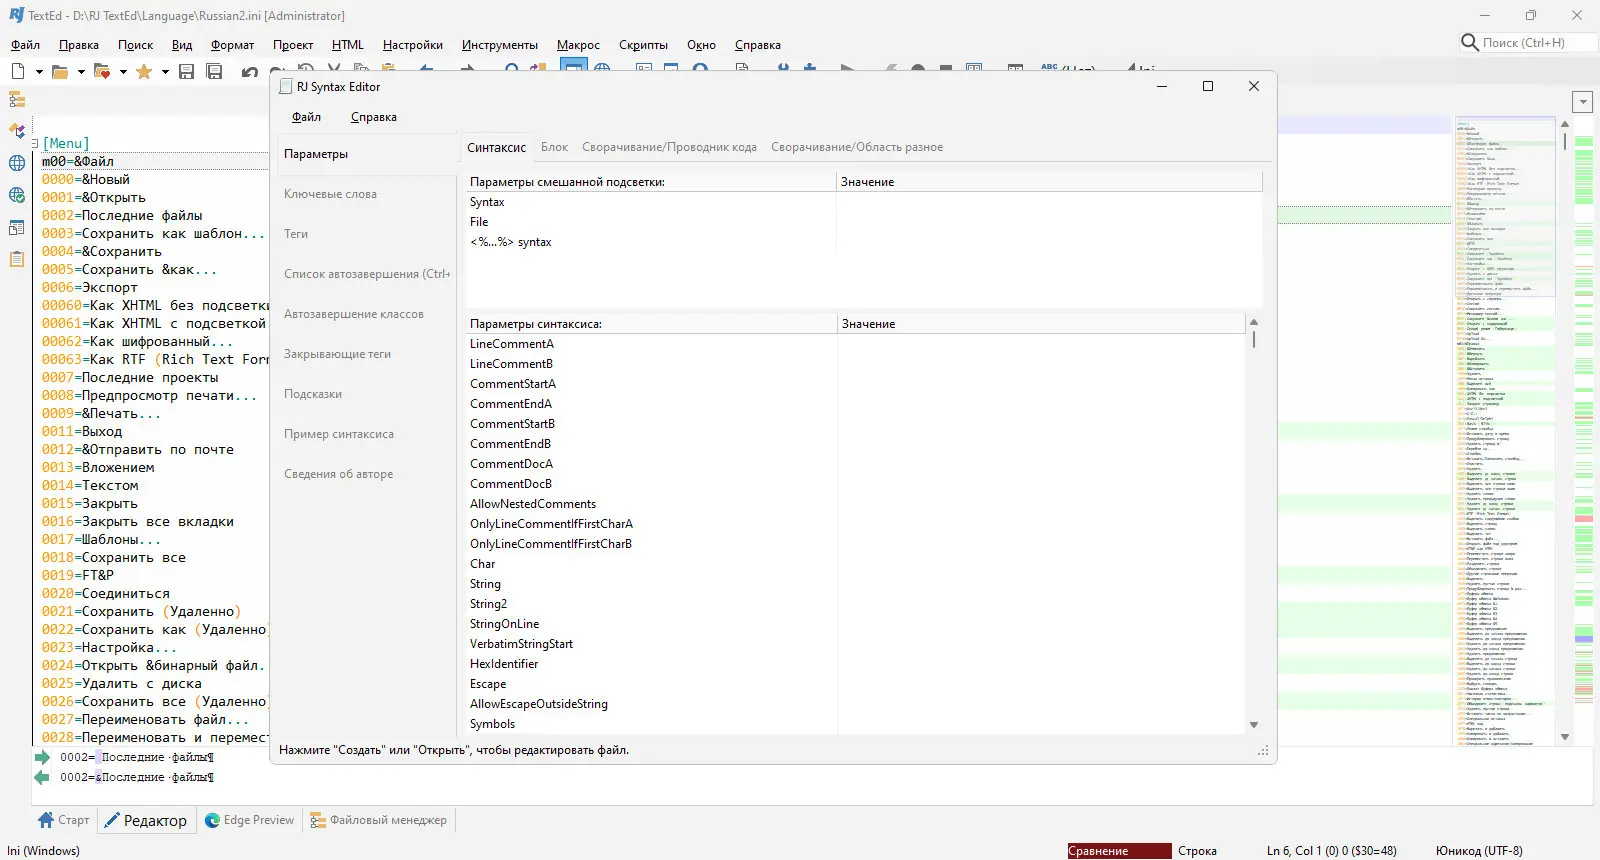Screen dimensions: 1600x860
Task: Select Ключевые слова in syntax editor sidebar
Action: (367, 194)
